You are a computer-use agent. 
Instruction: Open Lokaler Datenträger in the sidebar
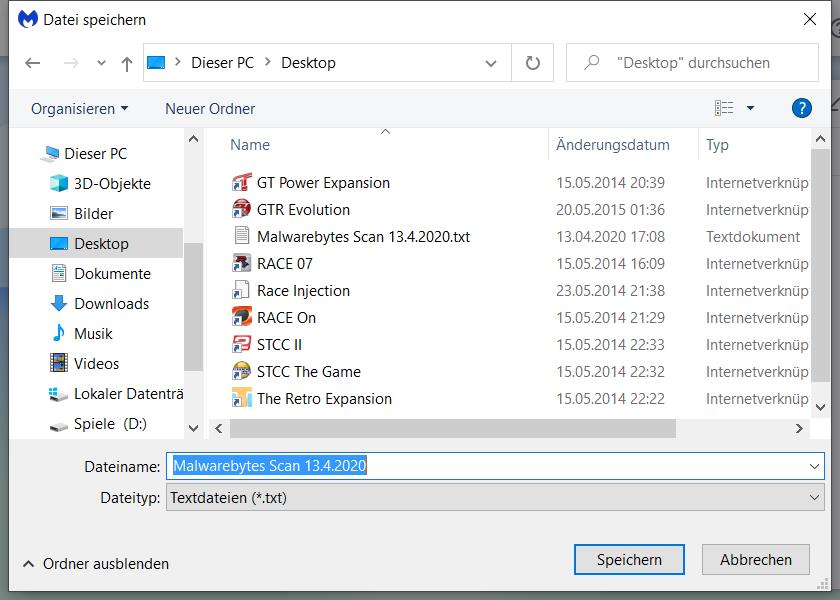(x=129, y=394)
